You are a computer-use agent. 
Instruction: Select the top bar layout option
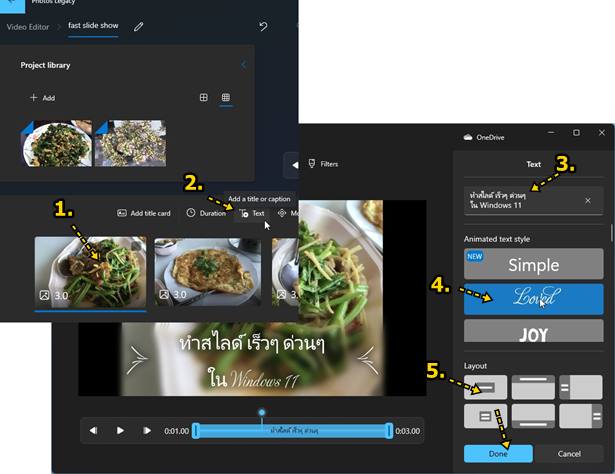pyautogui.click(x=533, y=387)
